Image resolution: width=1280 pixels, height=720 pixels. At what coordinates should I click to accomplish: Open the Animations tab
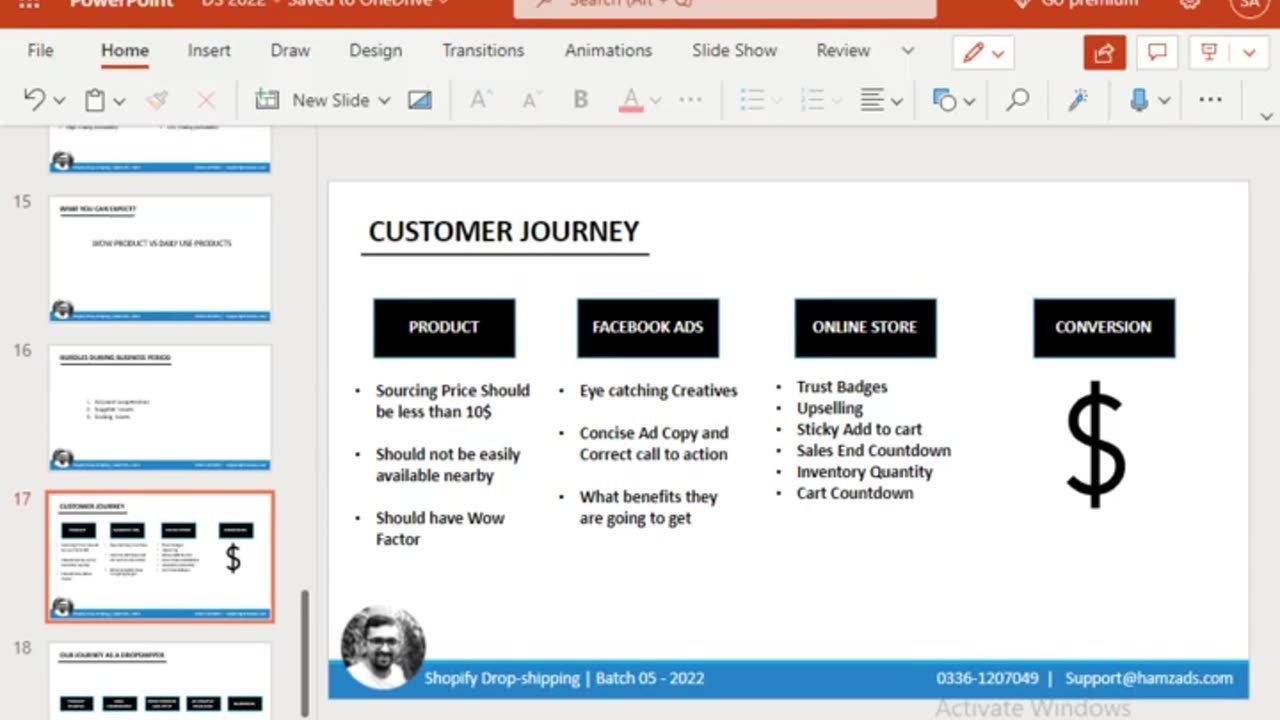point(608,50)
